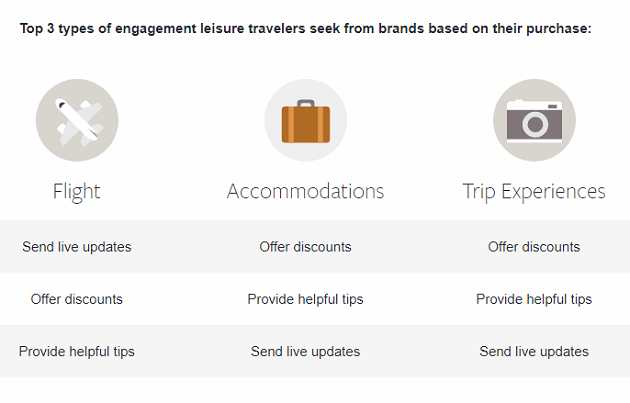Select the Flight column heading
The image size is (630, 403).
click(x=76, y=191)
